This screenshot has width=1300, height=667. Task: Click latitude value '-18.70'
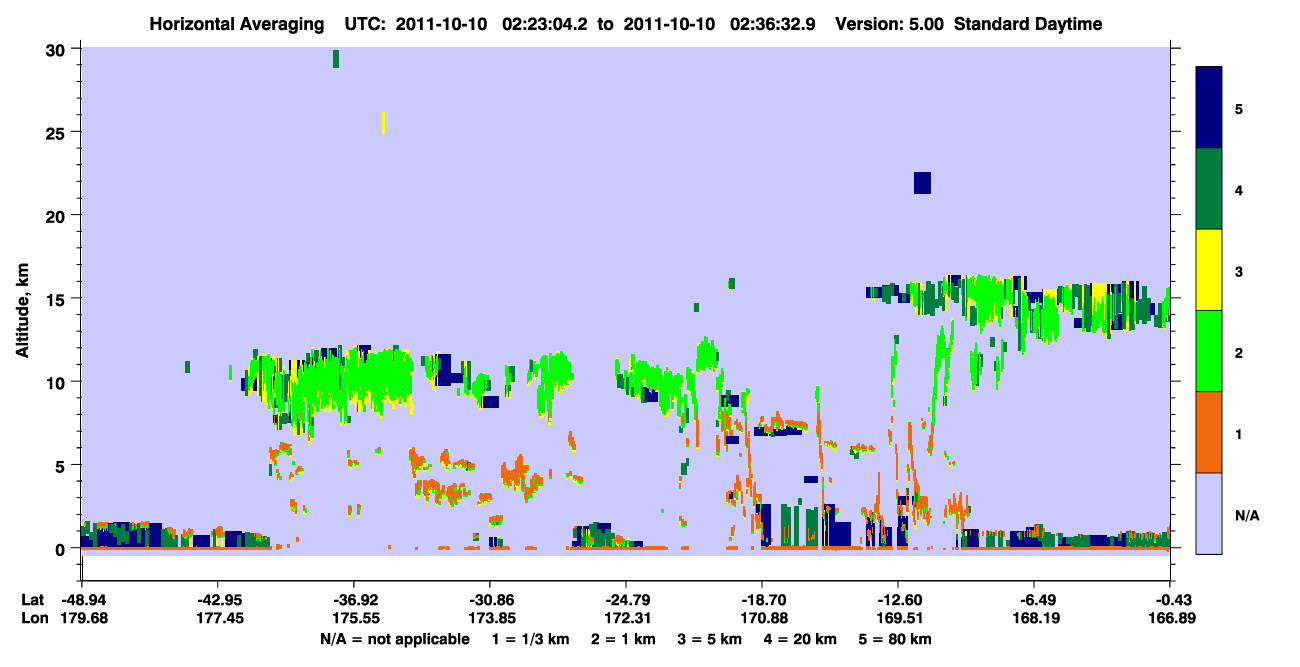(x=762, y=600)
